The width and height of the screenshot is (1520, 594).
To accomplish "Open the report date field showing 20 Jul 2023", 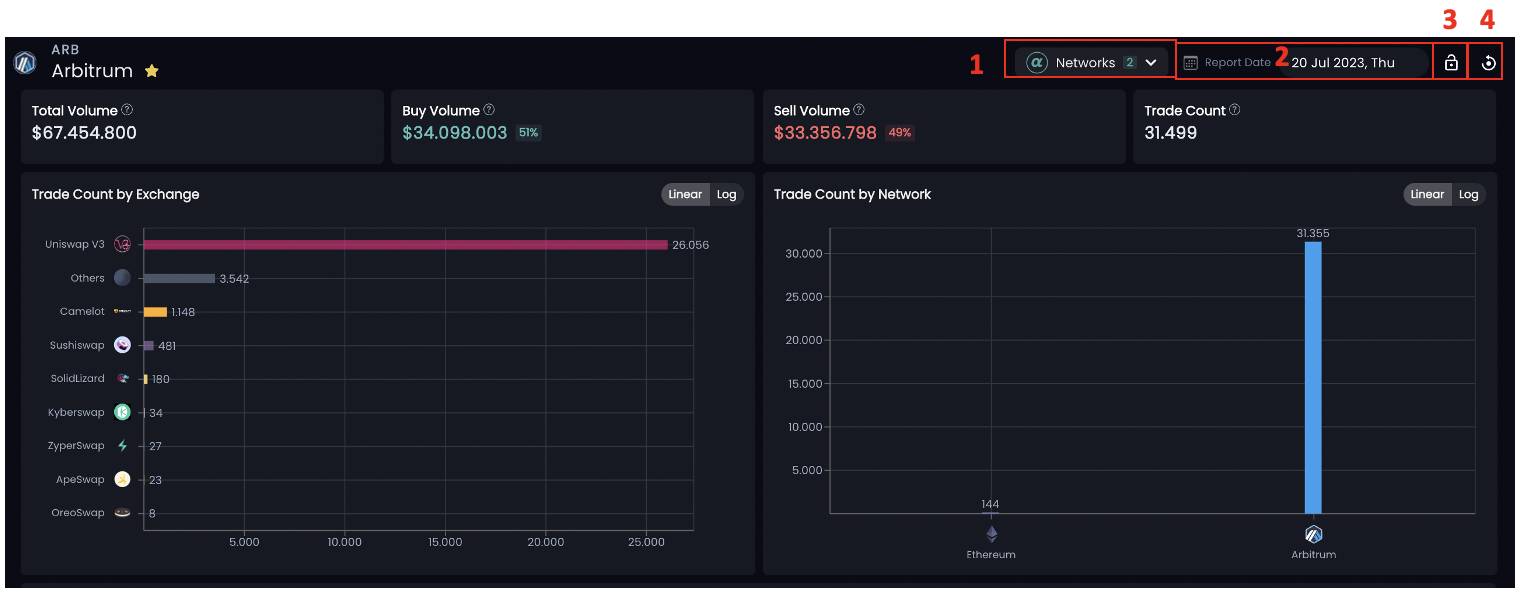I will click(x=1354, y=62).
